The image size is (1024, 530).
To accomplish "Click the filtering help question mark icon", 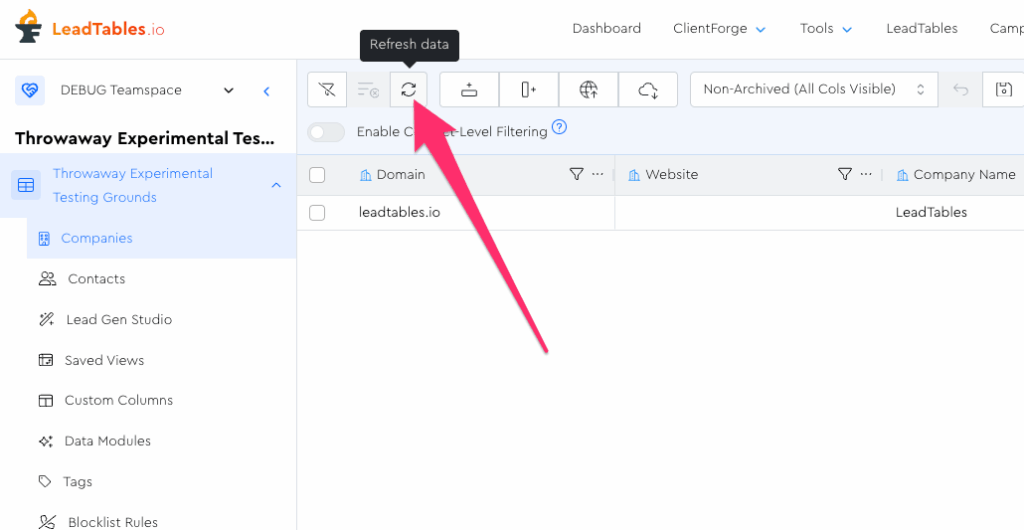I will coord(560,127).
